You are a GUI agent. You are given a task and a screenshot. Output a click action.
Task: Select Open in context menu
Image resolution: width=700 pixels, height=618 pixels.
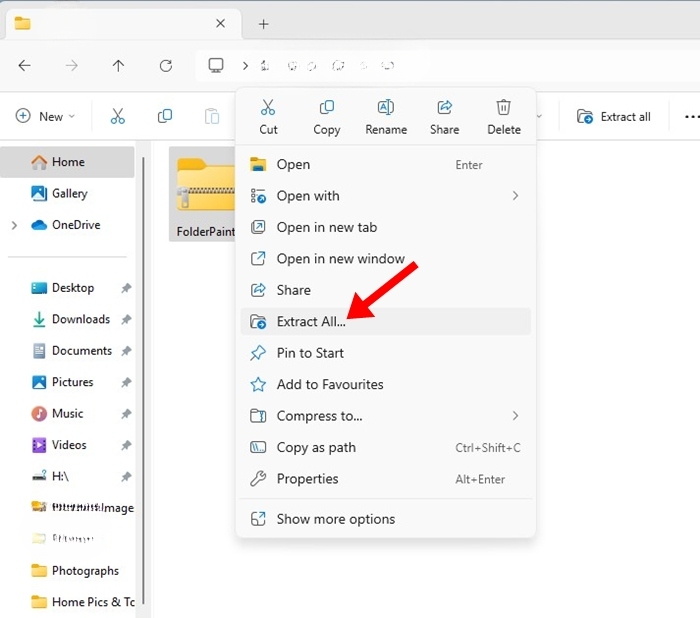[386, 165]
